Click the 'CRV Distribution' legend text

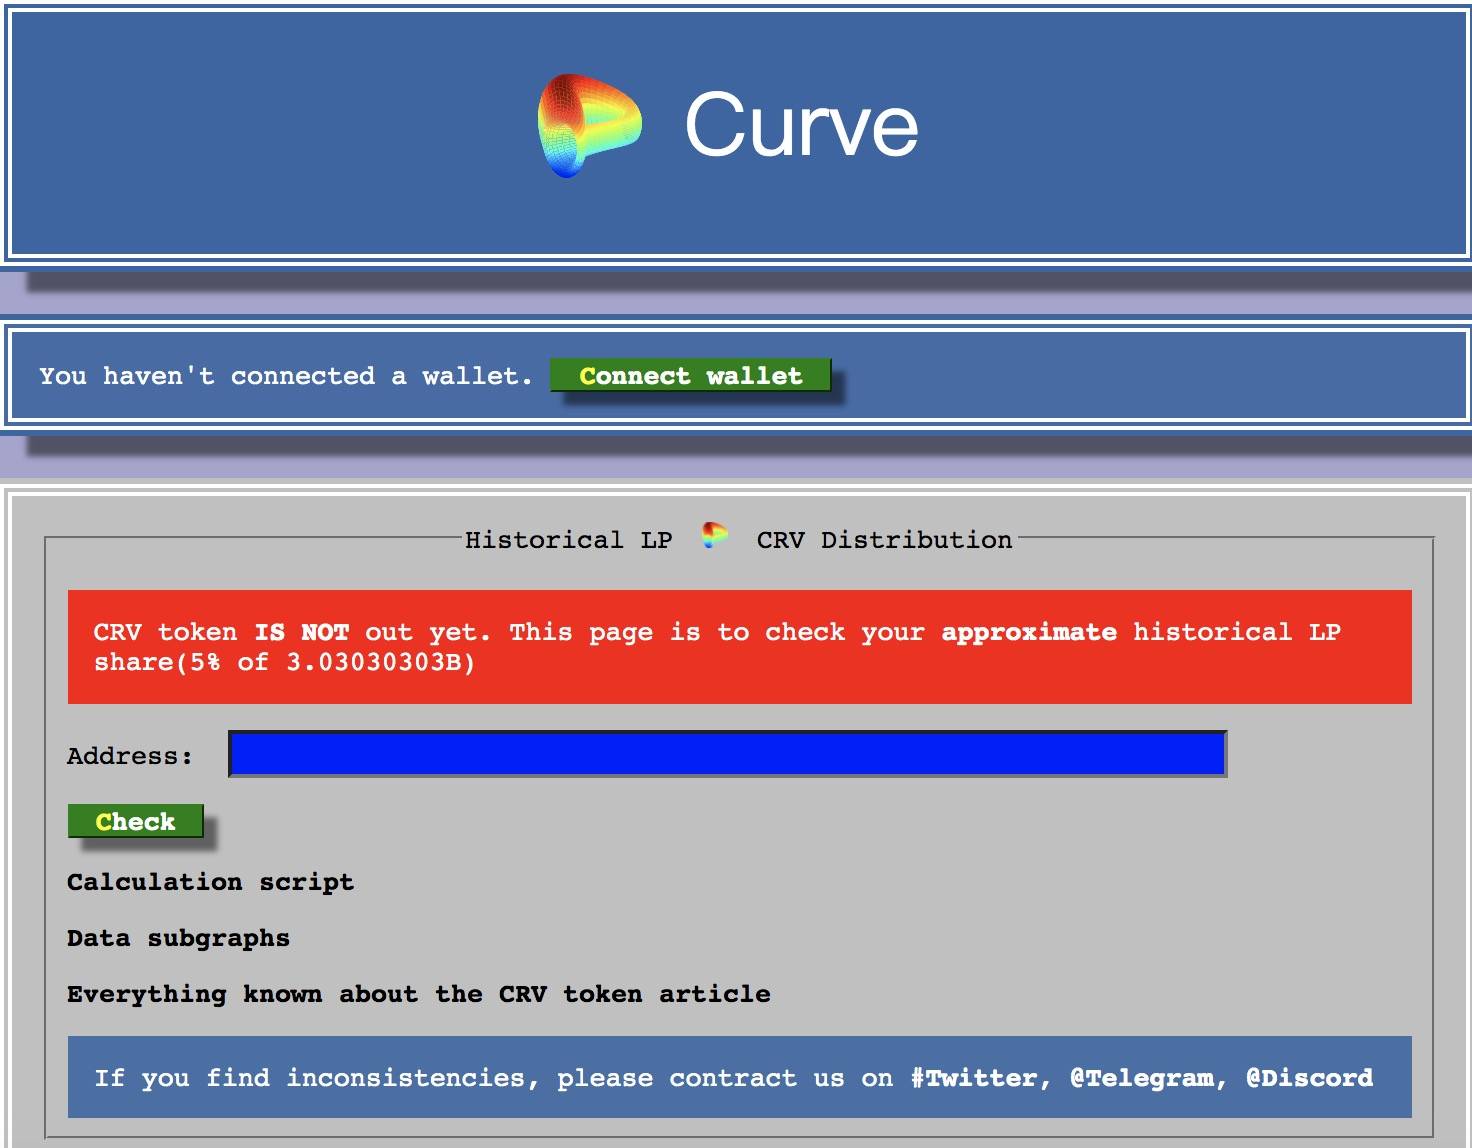click(x=884, y=540)
